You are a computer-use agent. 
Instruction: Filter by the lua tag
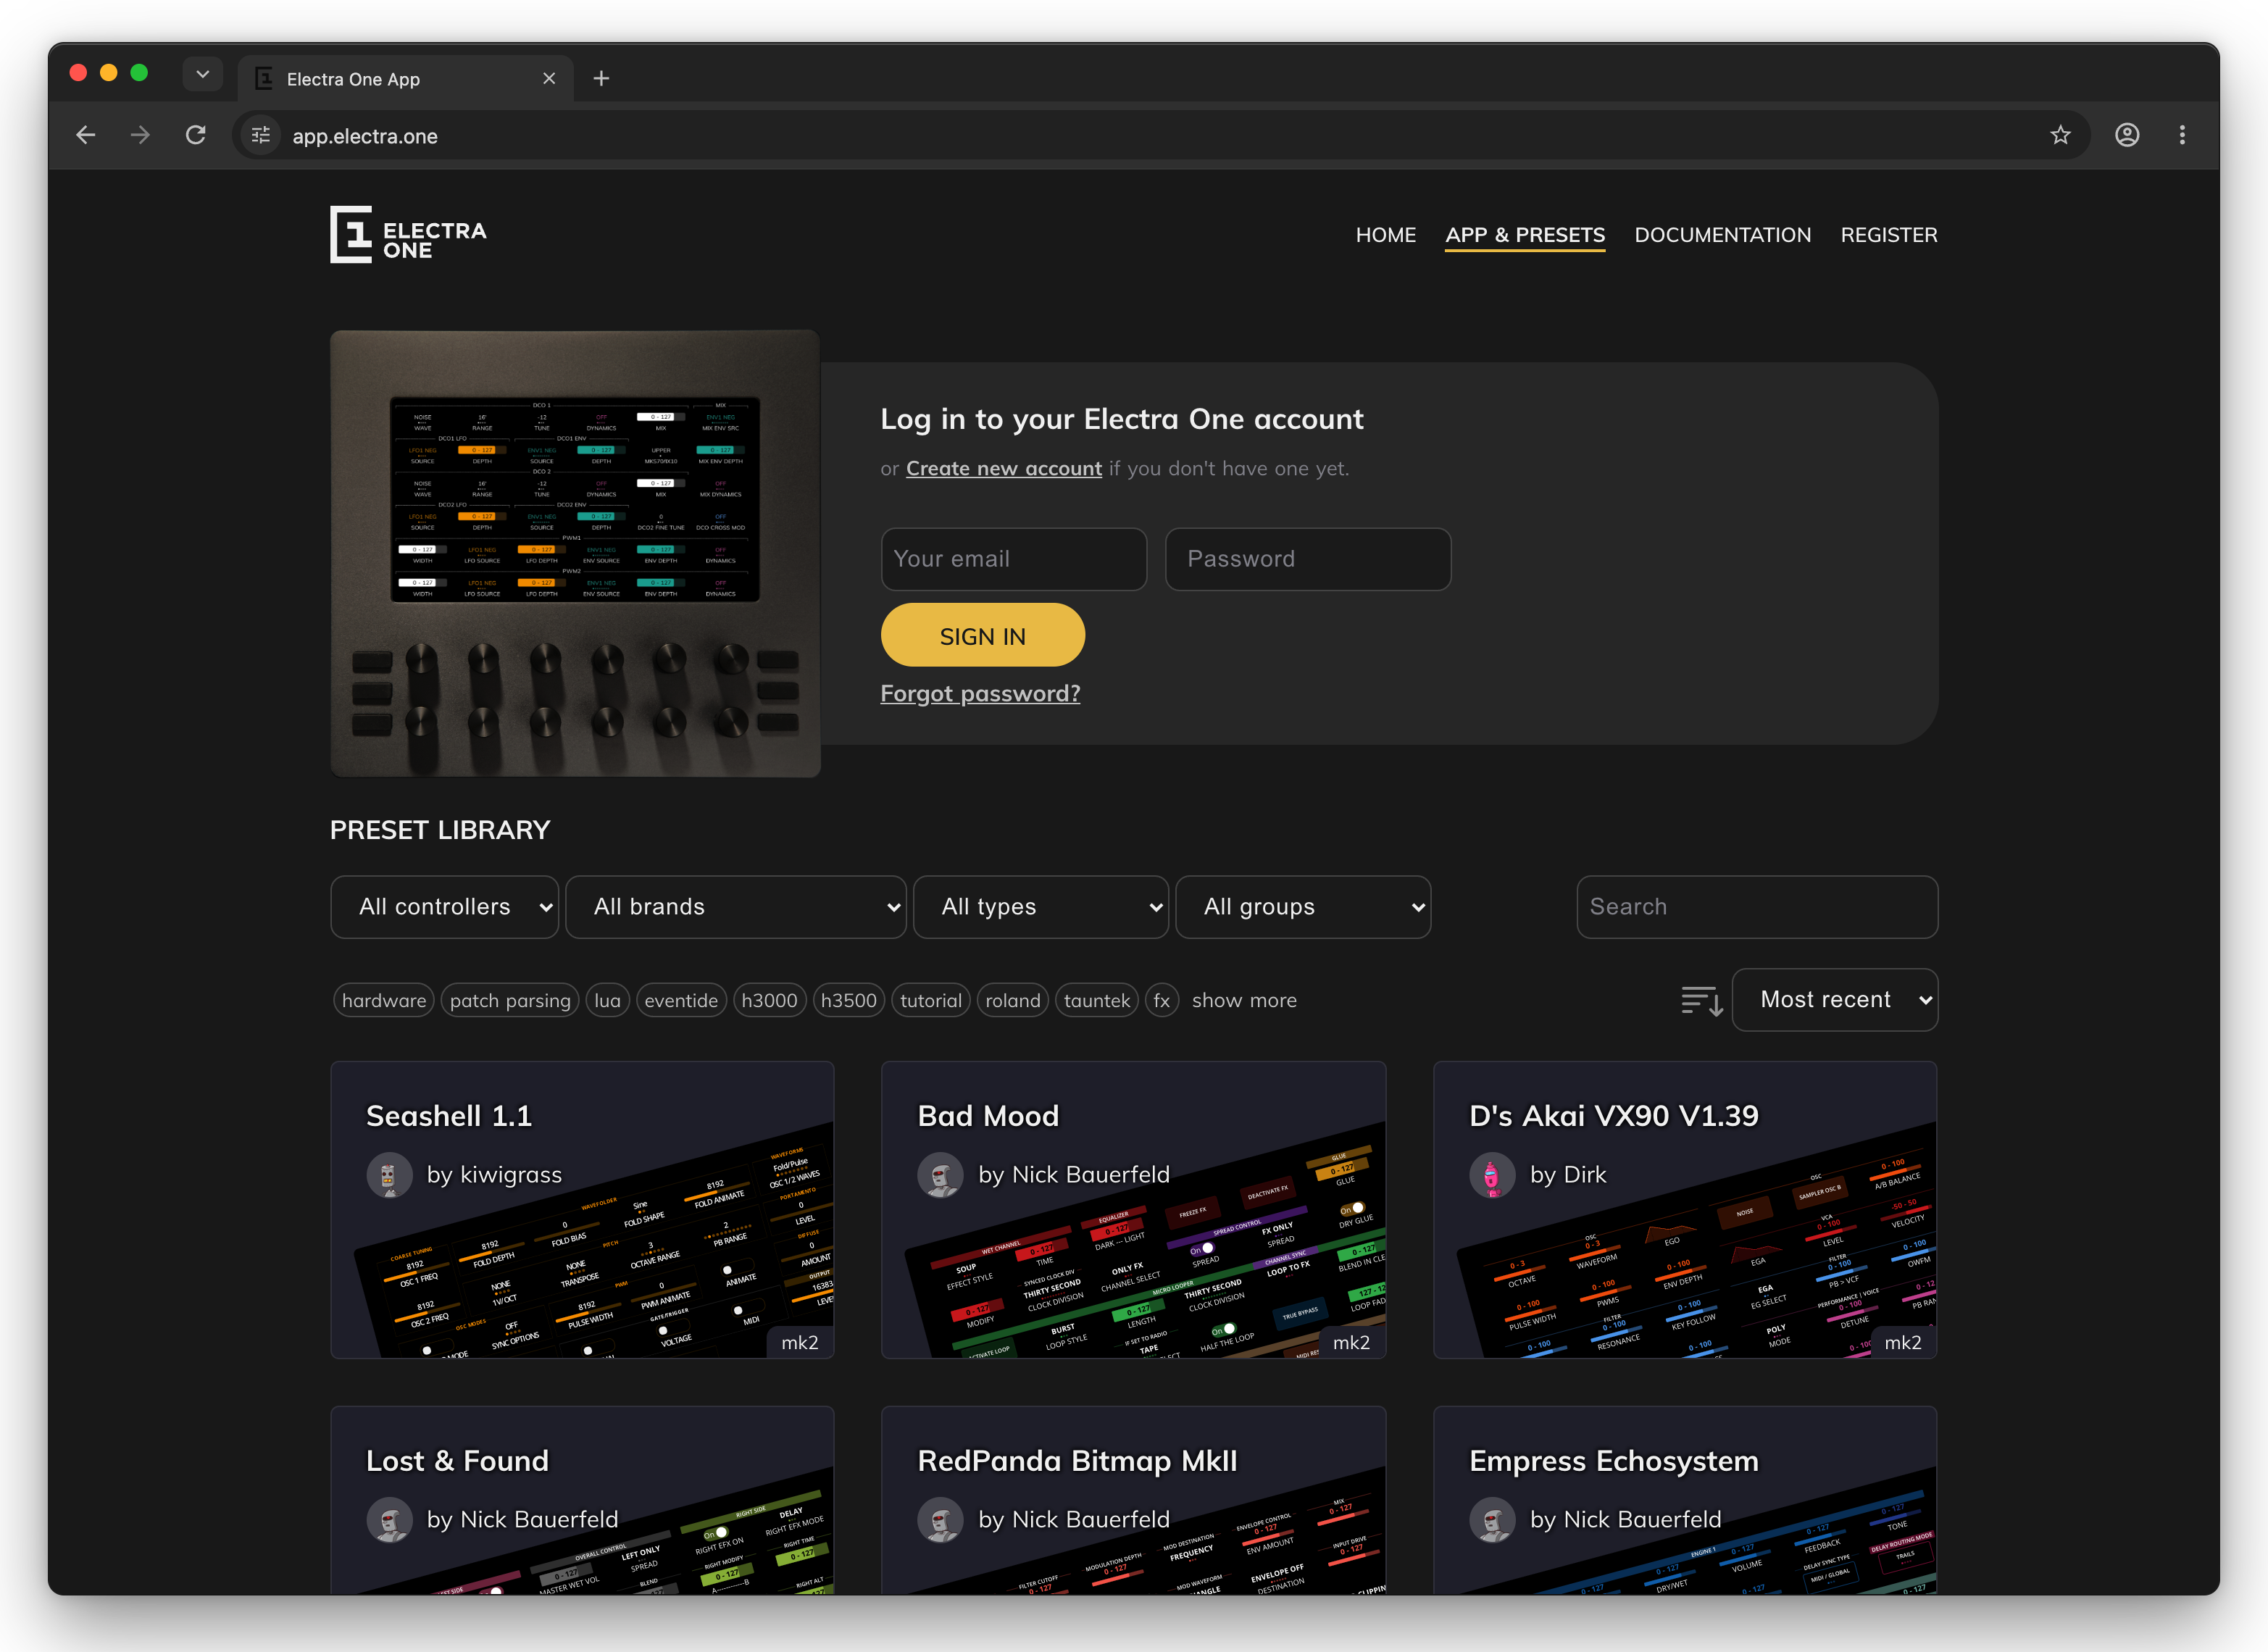(608, 1000)
